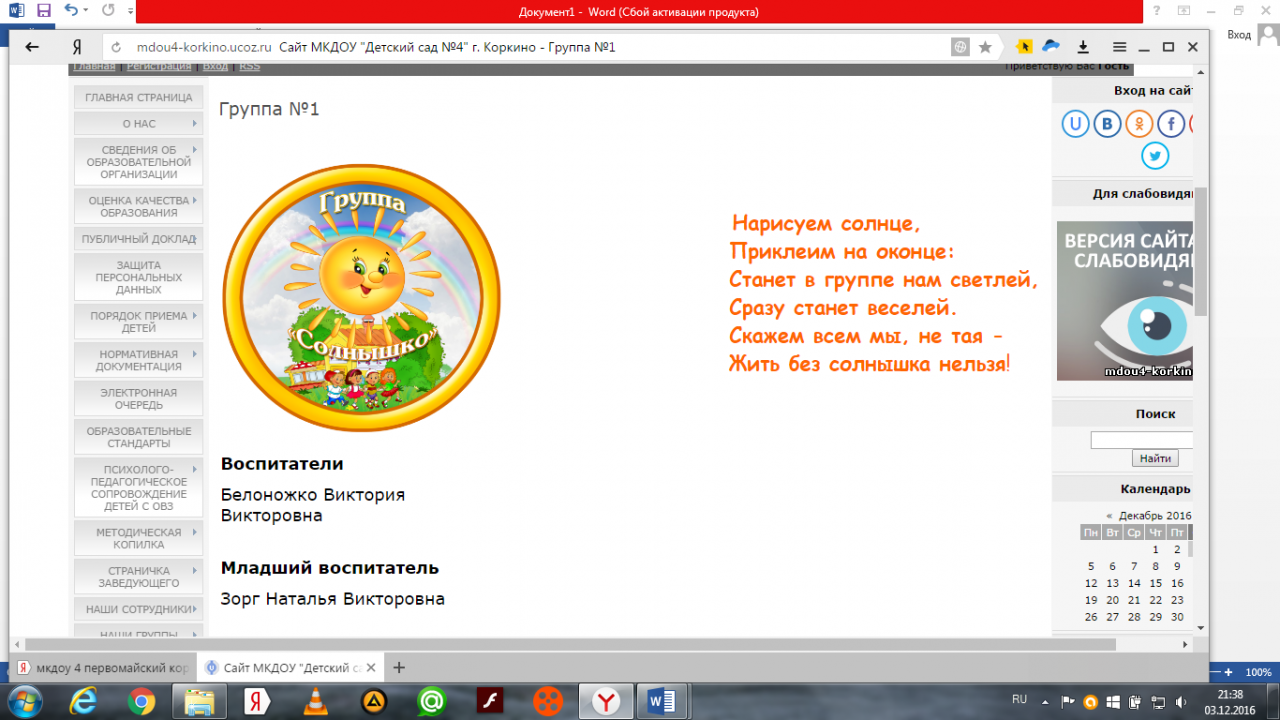Open ПСИХОЛОГО-ПЕДАГОГИЧЕСКОЕ СОПРОВОЖДЕНИЕ menu item
The image size is (1280, 720).
point(138,488)
